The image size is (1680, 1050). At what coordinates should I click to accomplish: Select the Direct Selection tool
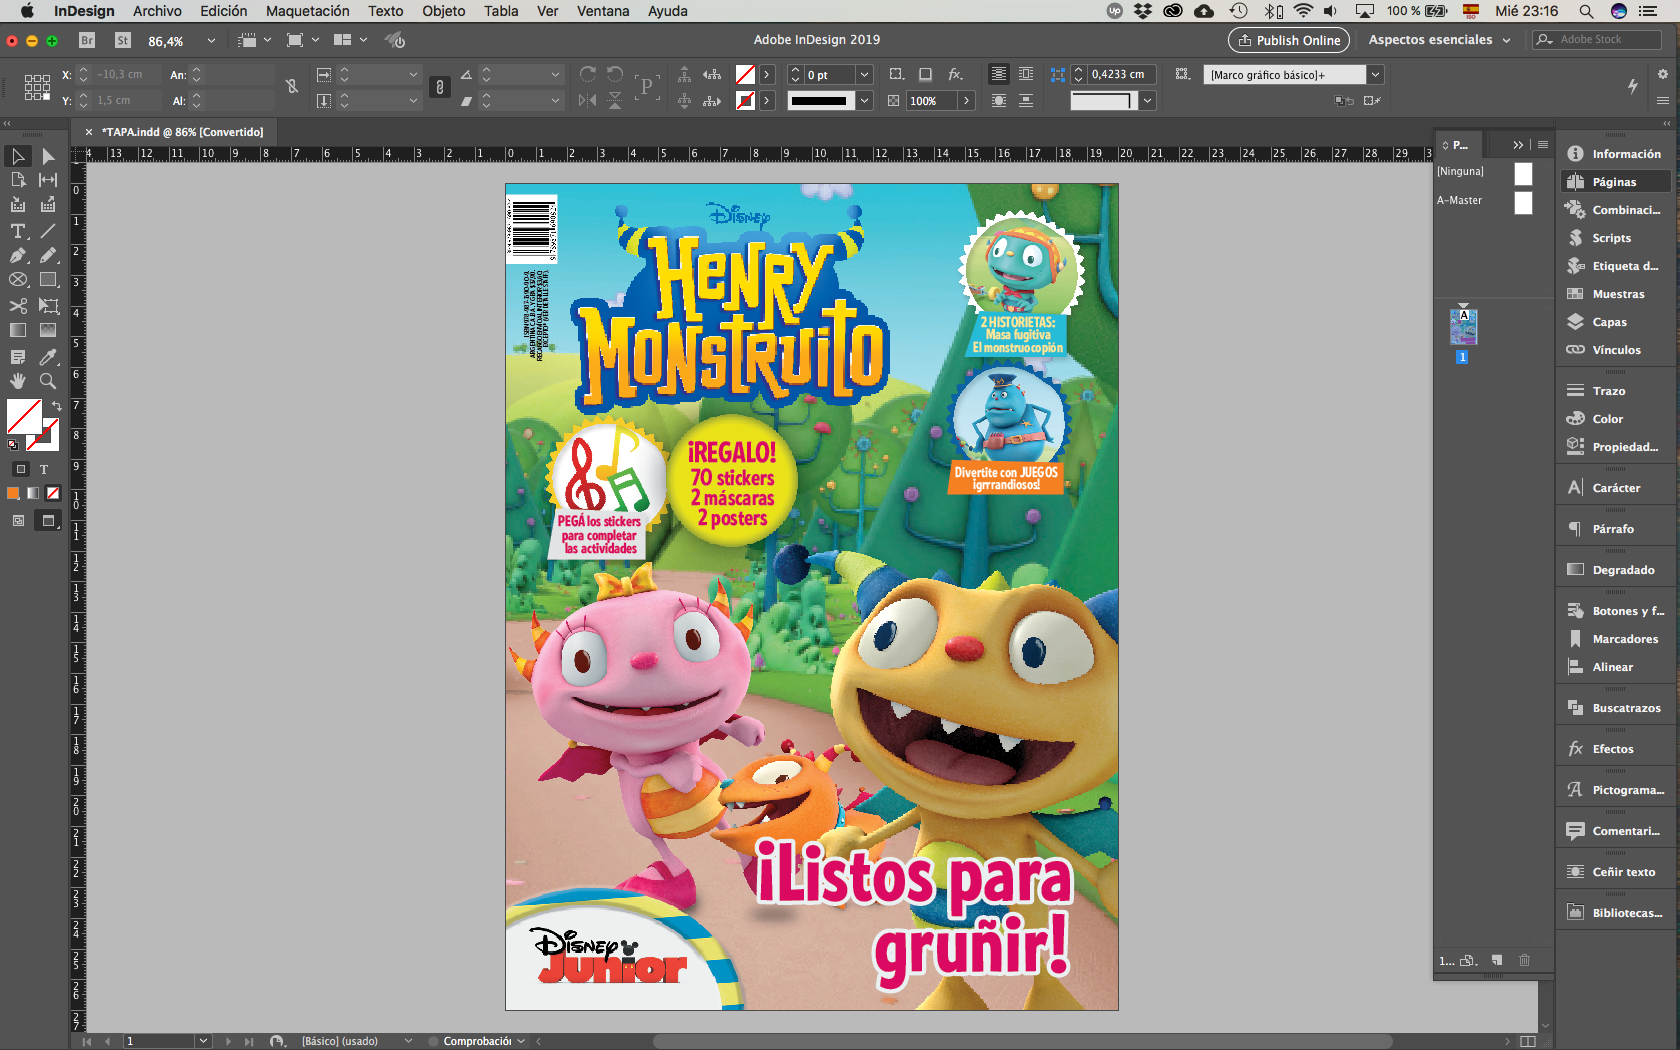48,156
